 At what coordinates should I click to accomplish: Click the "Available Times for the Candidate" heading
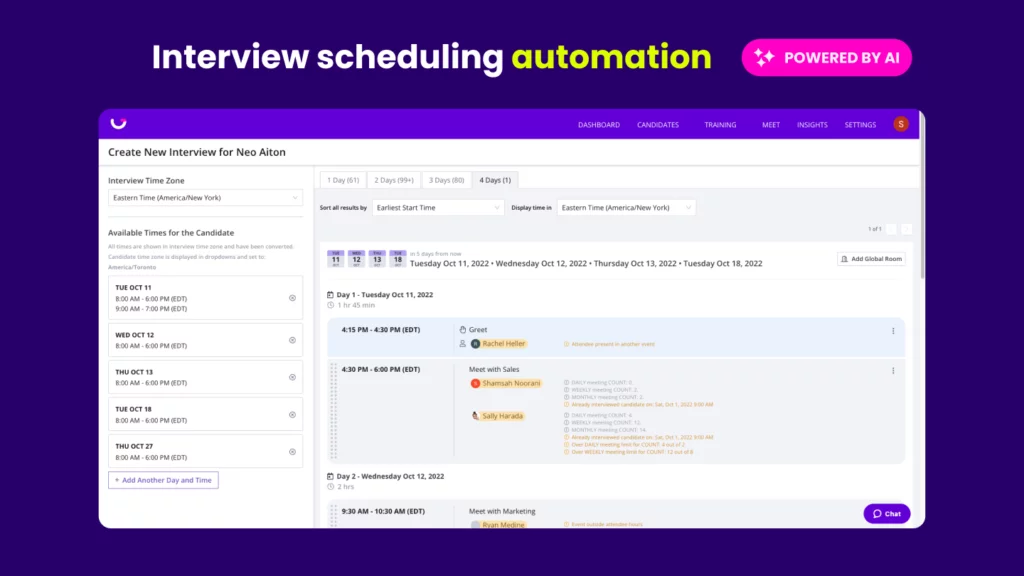pyautogui.click(x=171, y=232)
